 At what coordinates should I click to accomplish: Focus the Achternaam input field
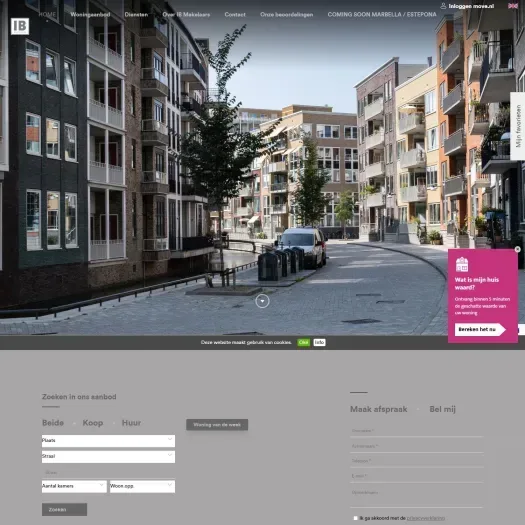pyautogui.click(x=417, y=446)
